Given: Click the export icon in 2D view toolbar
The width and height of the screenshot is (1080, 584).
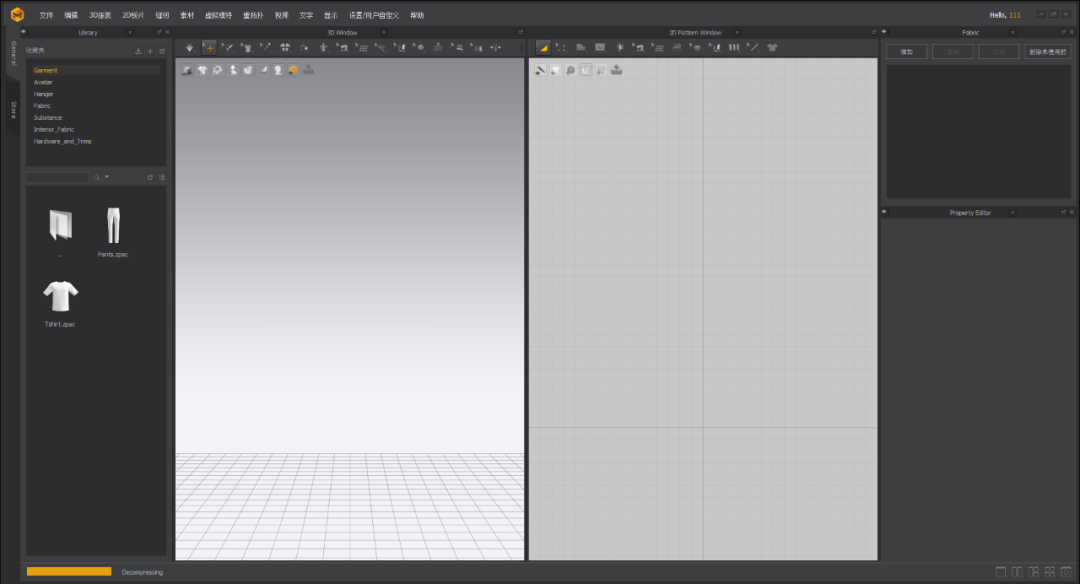Looking at the screenshot, I should click(x=617, y=70).
